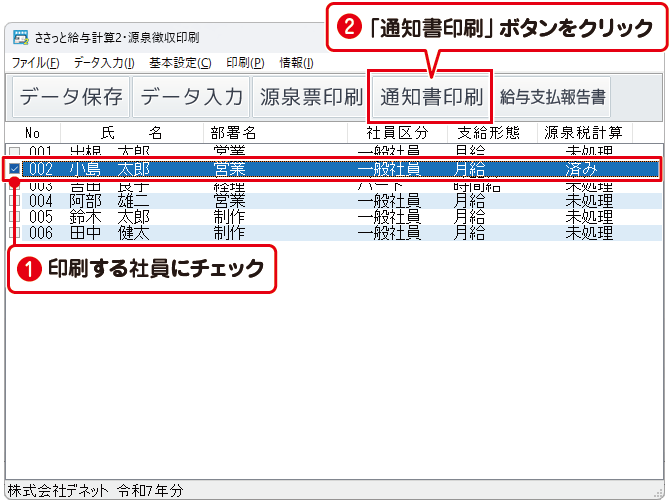Check the checkbox for employee 004 阿部 雄二
Viewport: 671px width, 500px height.
pos(13,201)
